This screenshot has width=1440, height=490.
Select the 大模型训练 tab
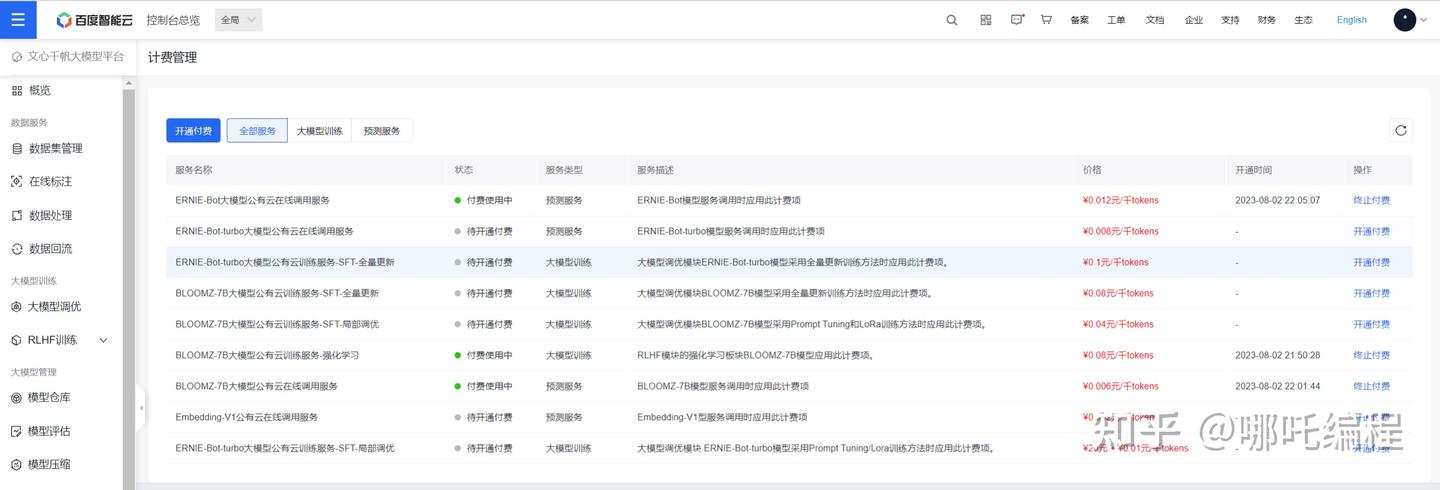click(x=320, y=131)
